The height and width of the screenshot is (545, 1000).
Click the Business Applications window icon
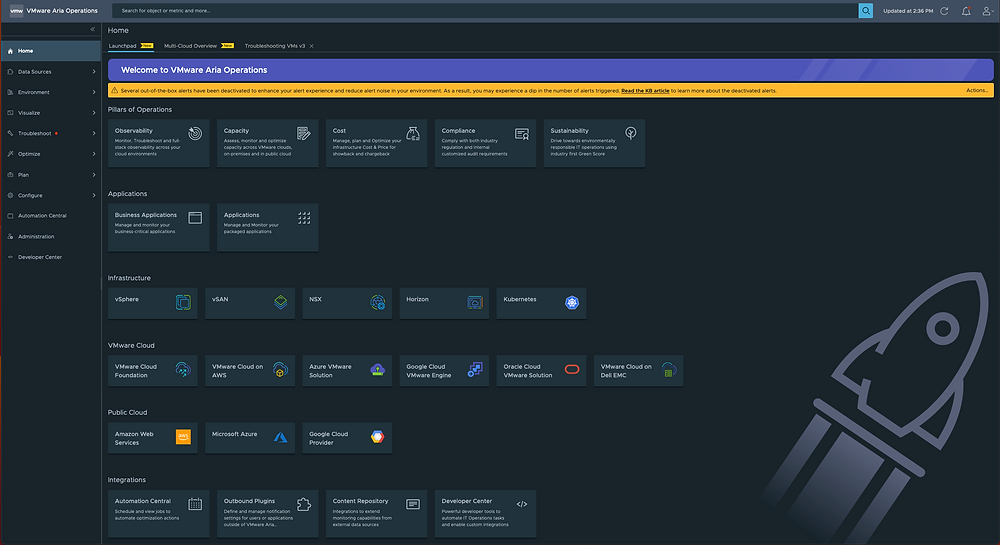pos(195,218)
